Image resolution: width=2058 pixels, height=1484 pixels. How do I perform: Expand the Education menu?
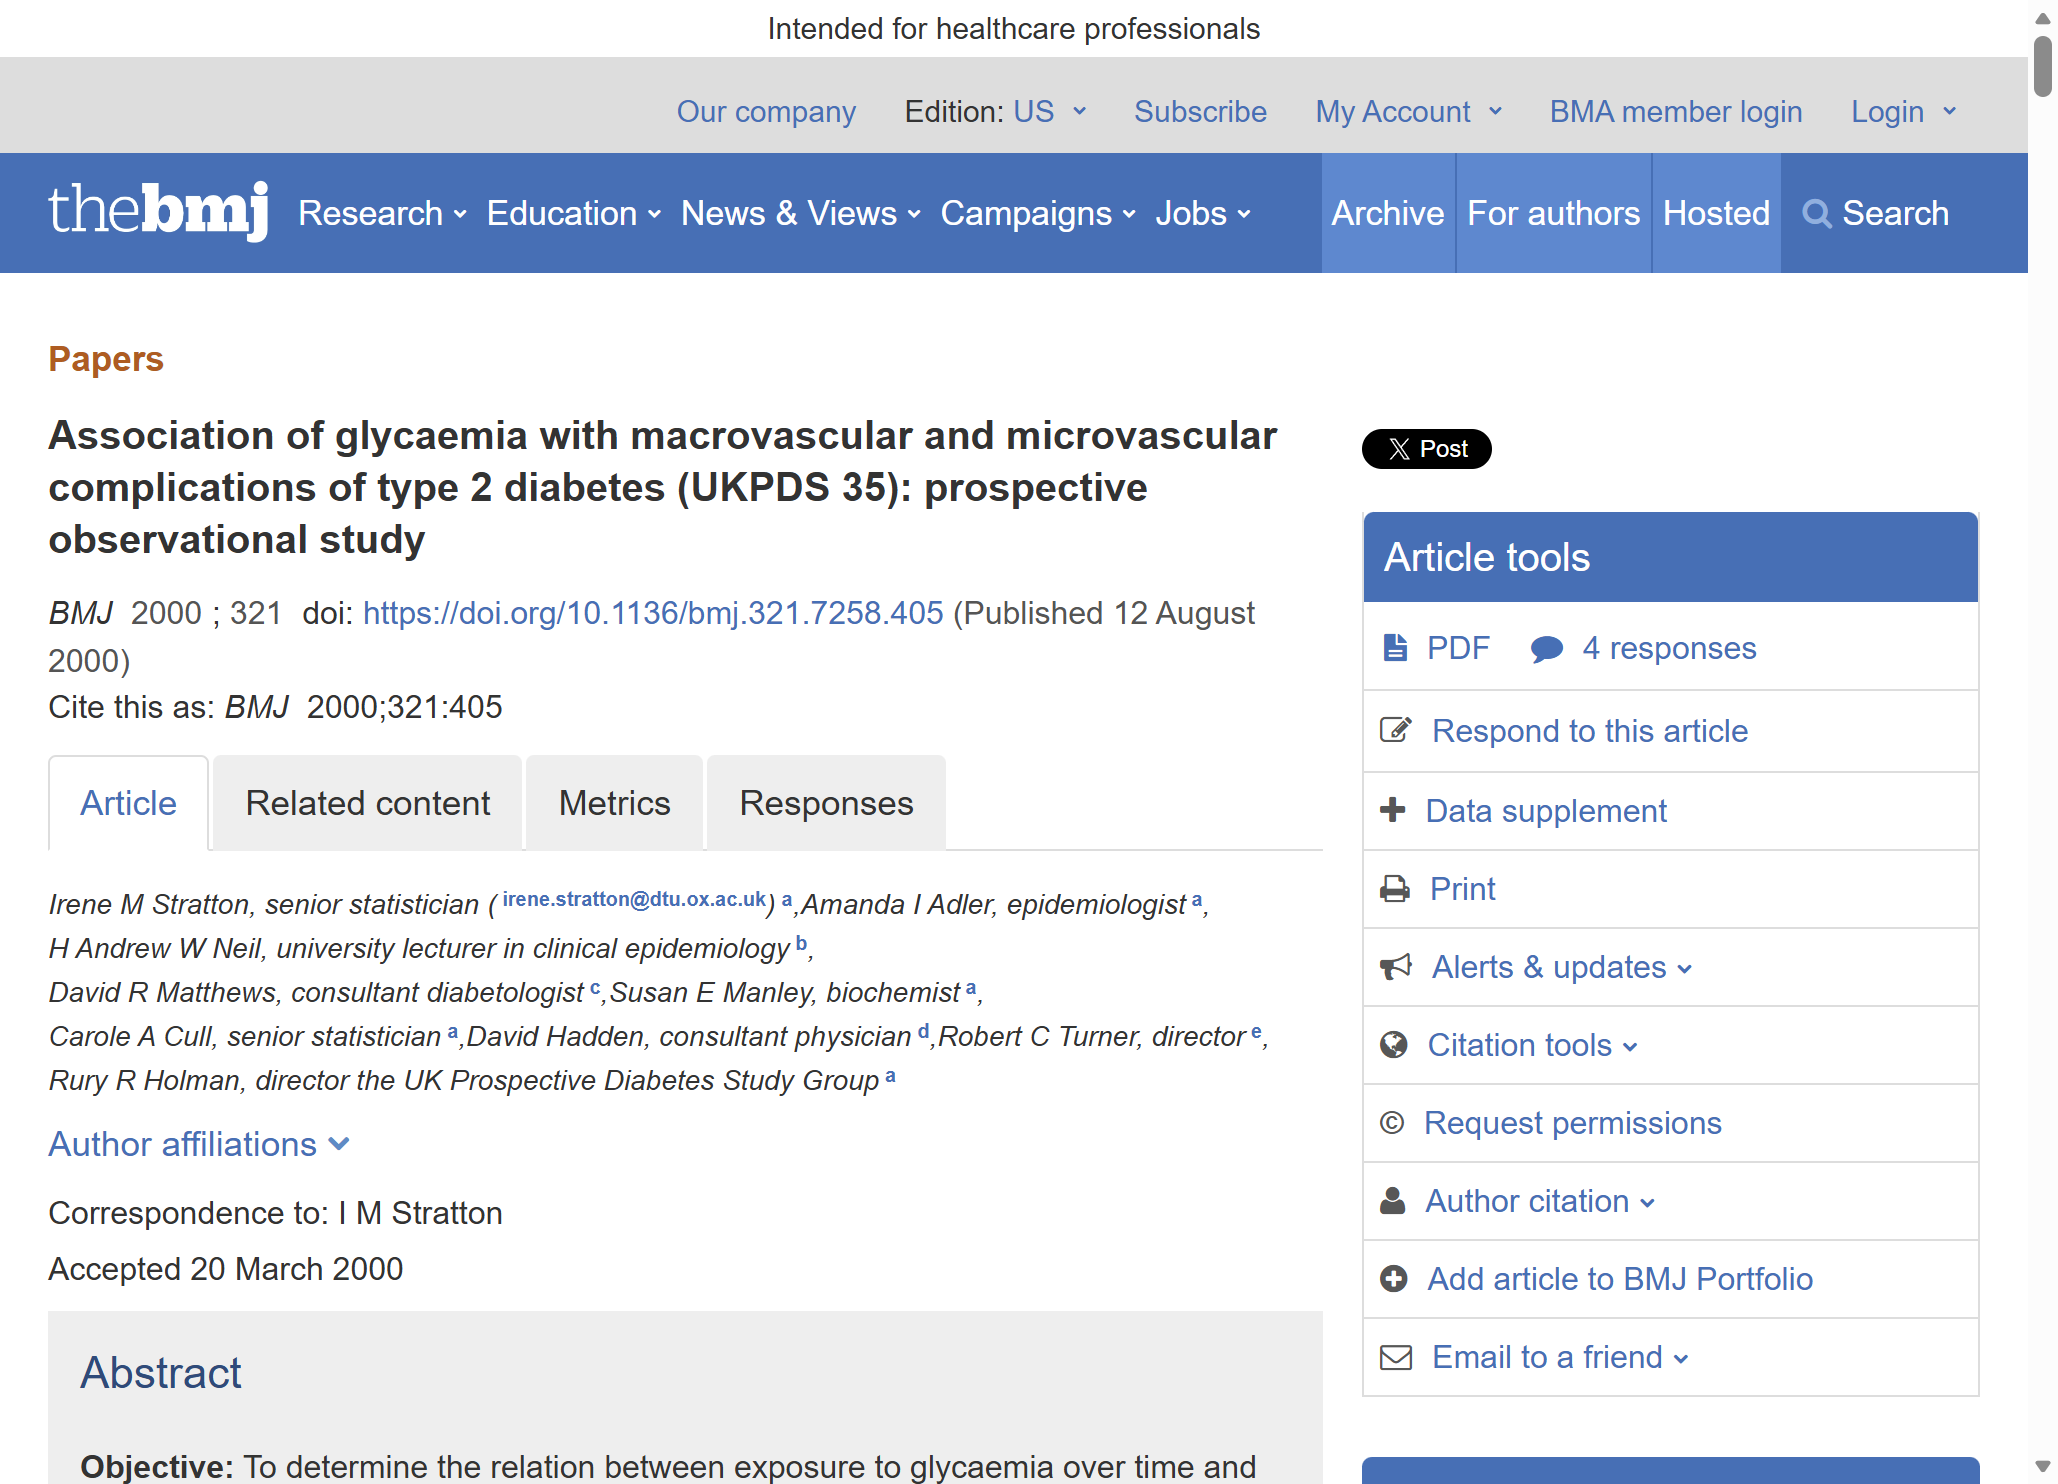573,213
